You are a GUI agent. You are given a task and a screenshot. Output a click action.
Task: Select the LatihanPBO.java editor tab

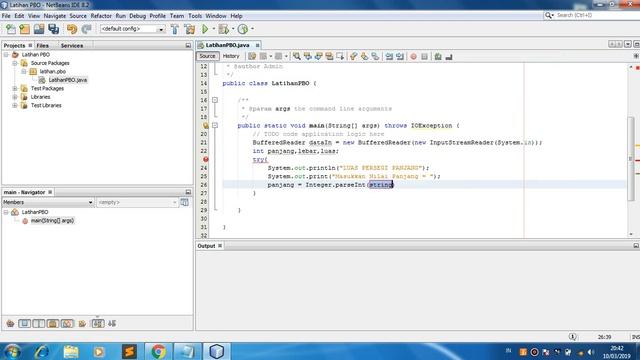click(227, 45)
